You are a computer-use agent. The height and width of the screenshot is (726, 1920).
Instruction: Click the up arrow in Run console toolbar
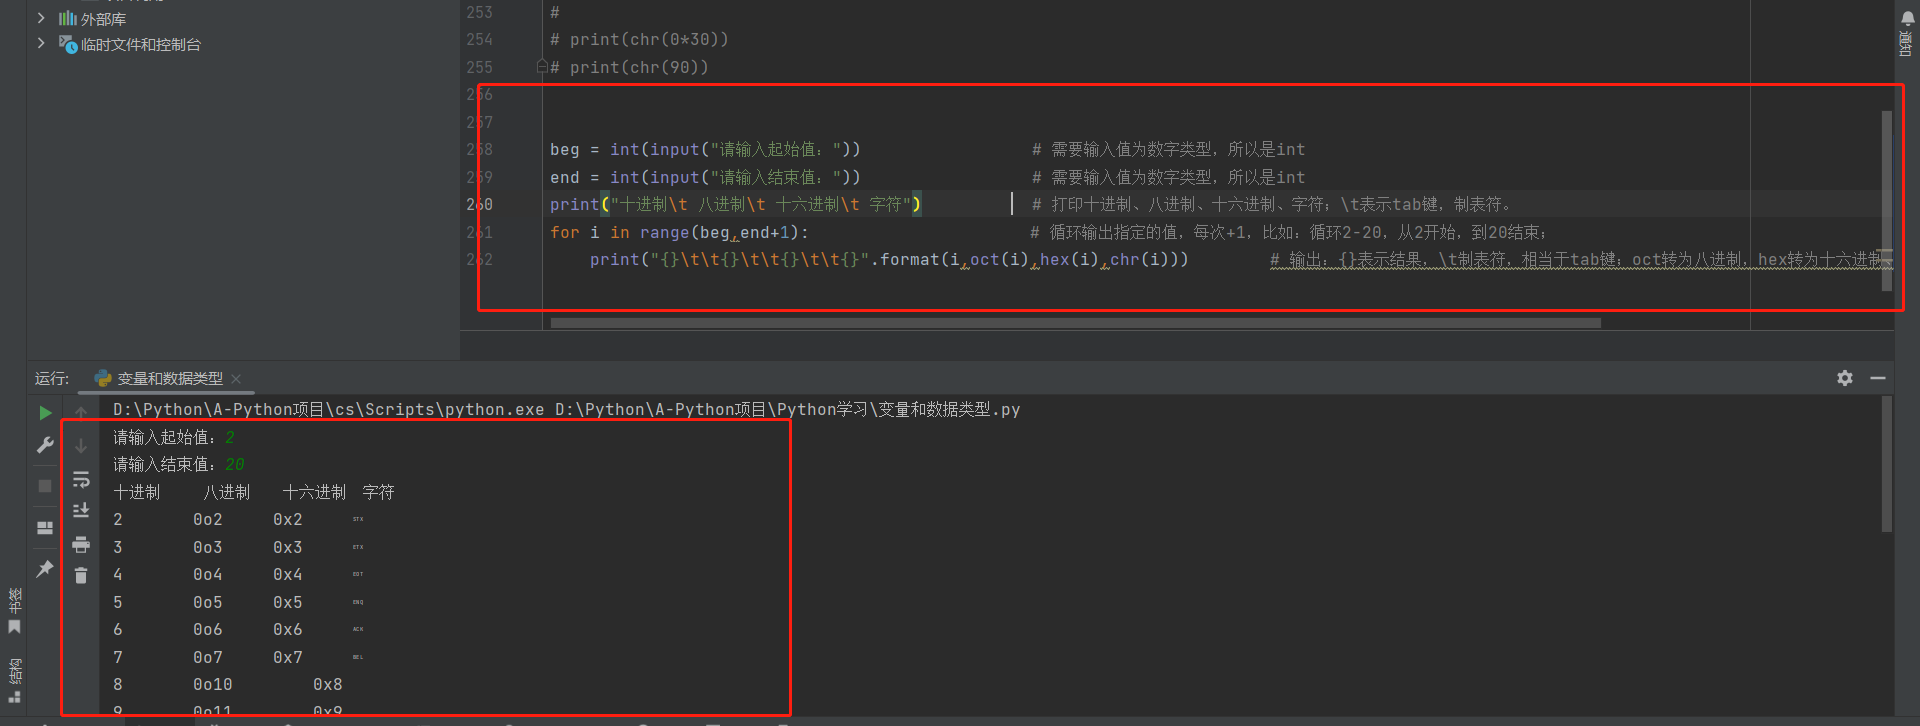[81, 413]
